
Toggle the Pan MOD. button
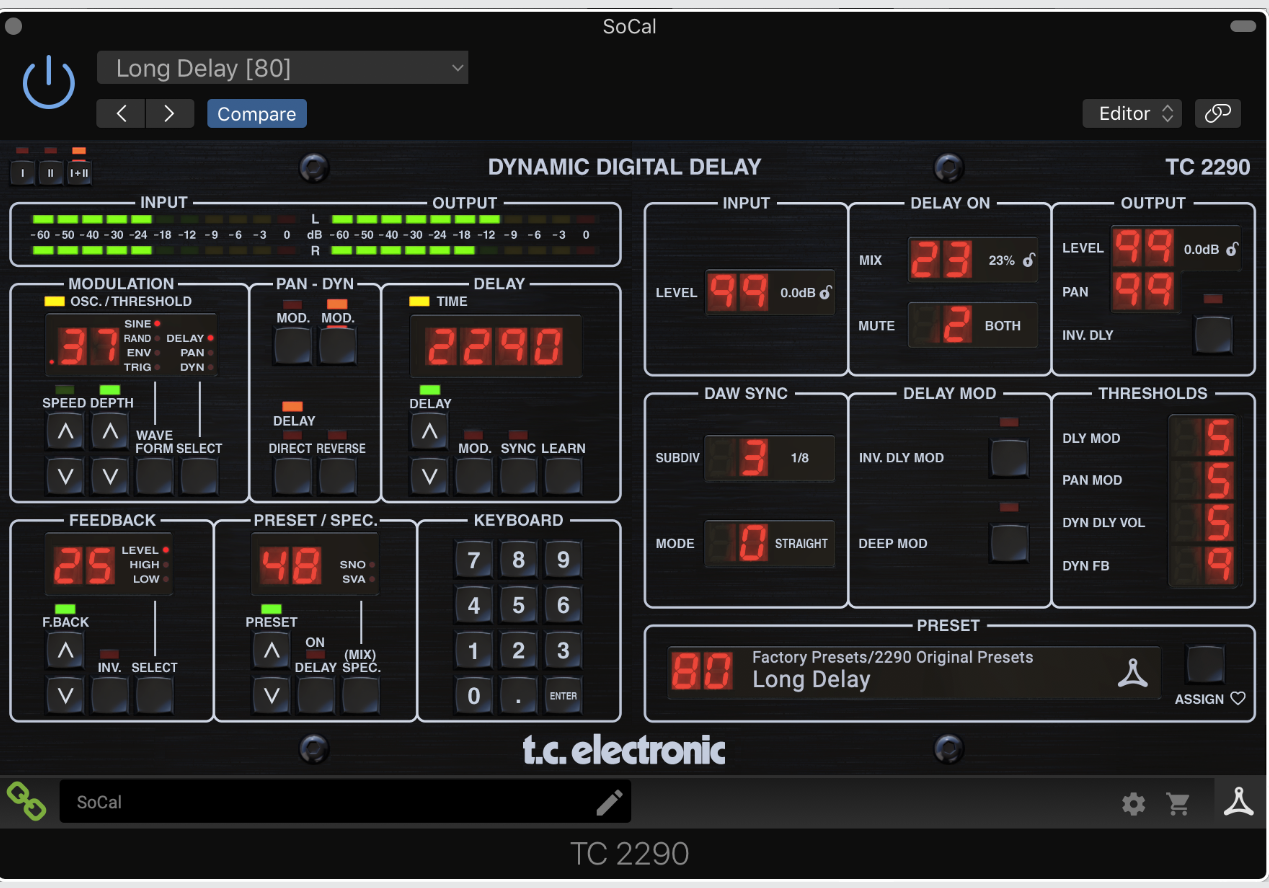(x=293, y=346)
